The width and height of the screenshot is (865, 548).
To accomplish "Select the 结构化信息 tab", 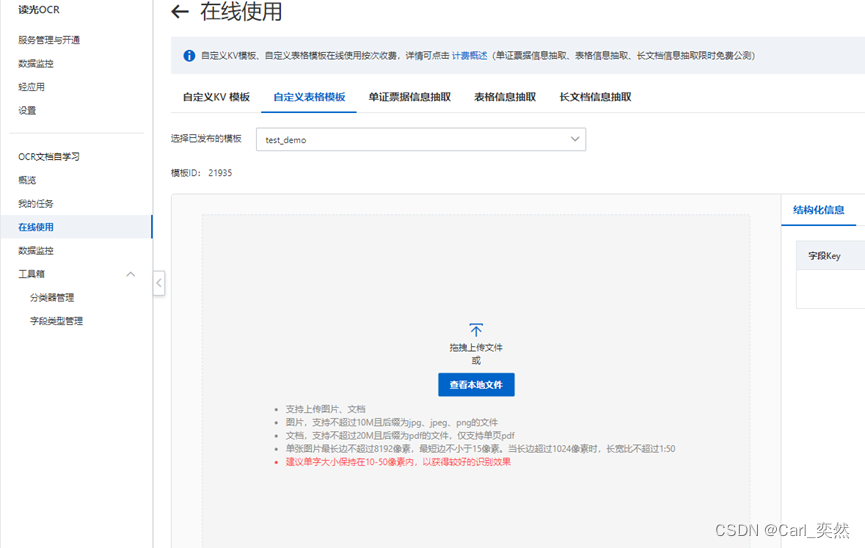I will (819, 210).
